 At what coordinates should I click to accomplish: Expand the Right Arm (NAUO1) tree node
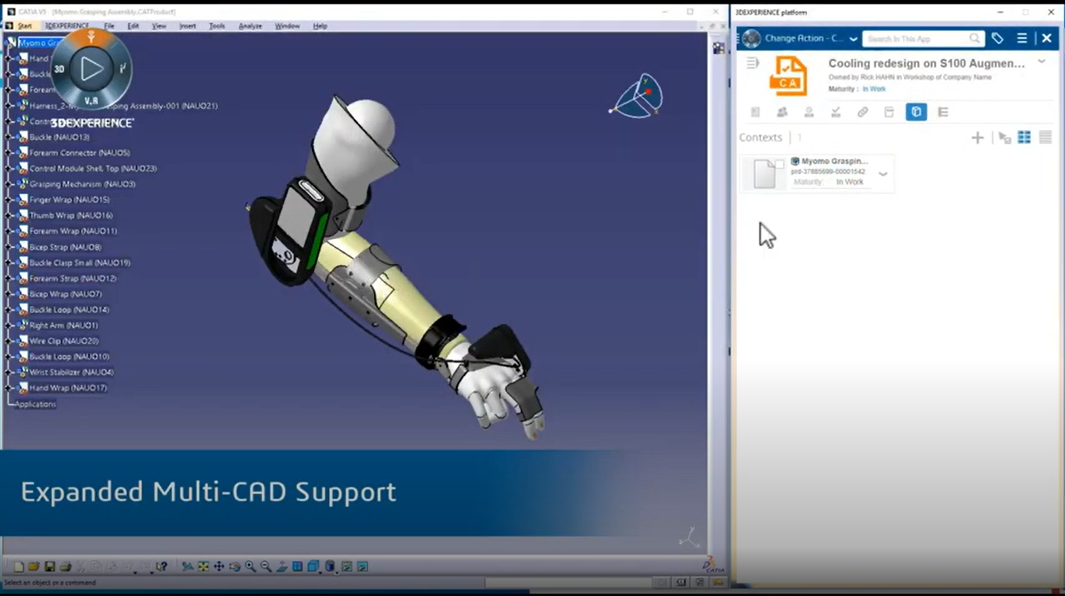tap(10, 326)
